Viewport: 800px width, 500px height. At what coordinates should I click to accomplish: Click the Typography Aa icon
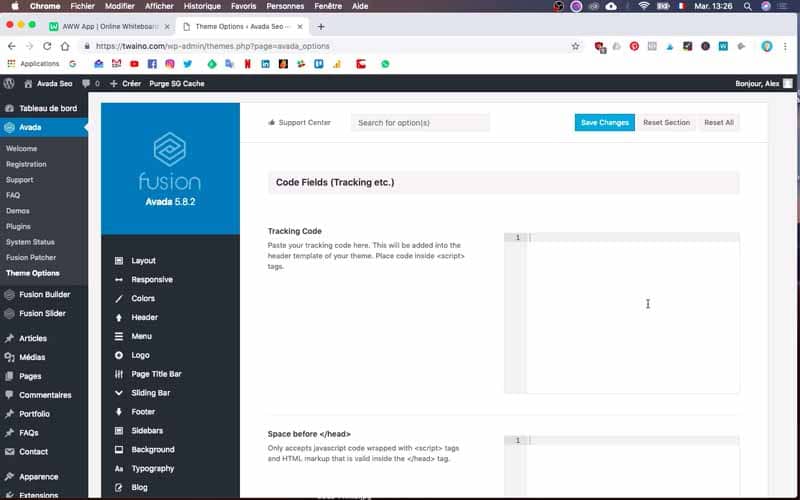(119, 468)
